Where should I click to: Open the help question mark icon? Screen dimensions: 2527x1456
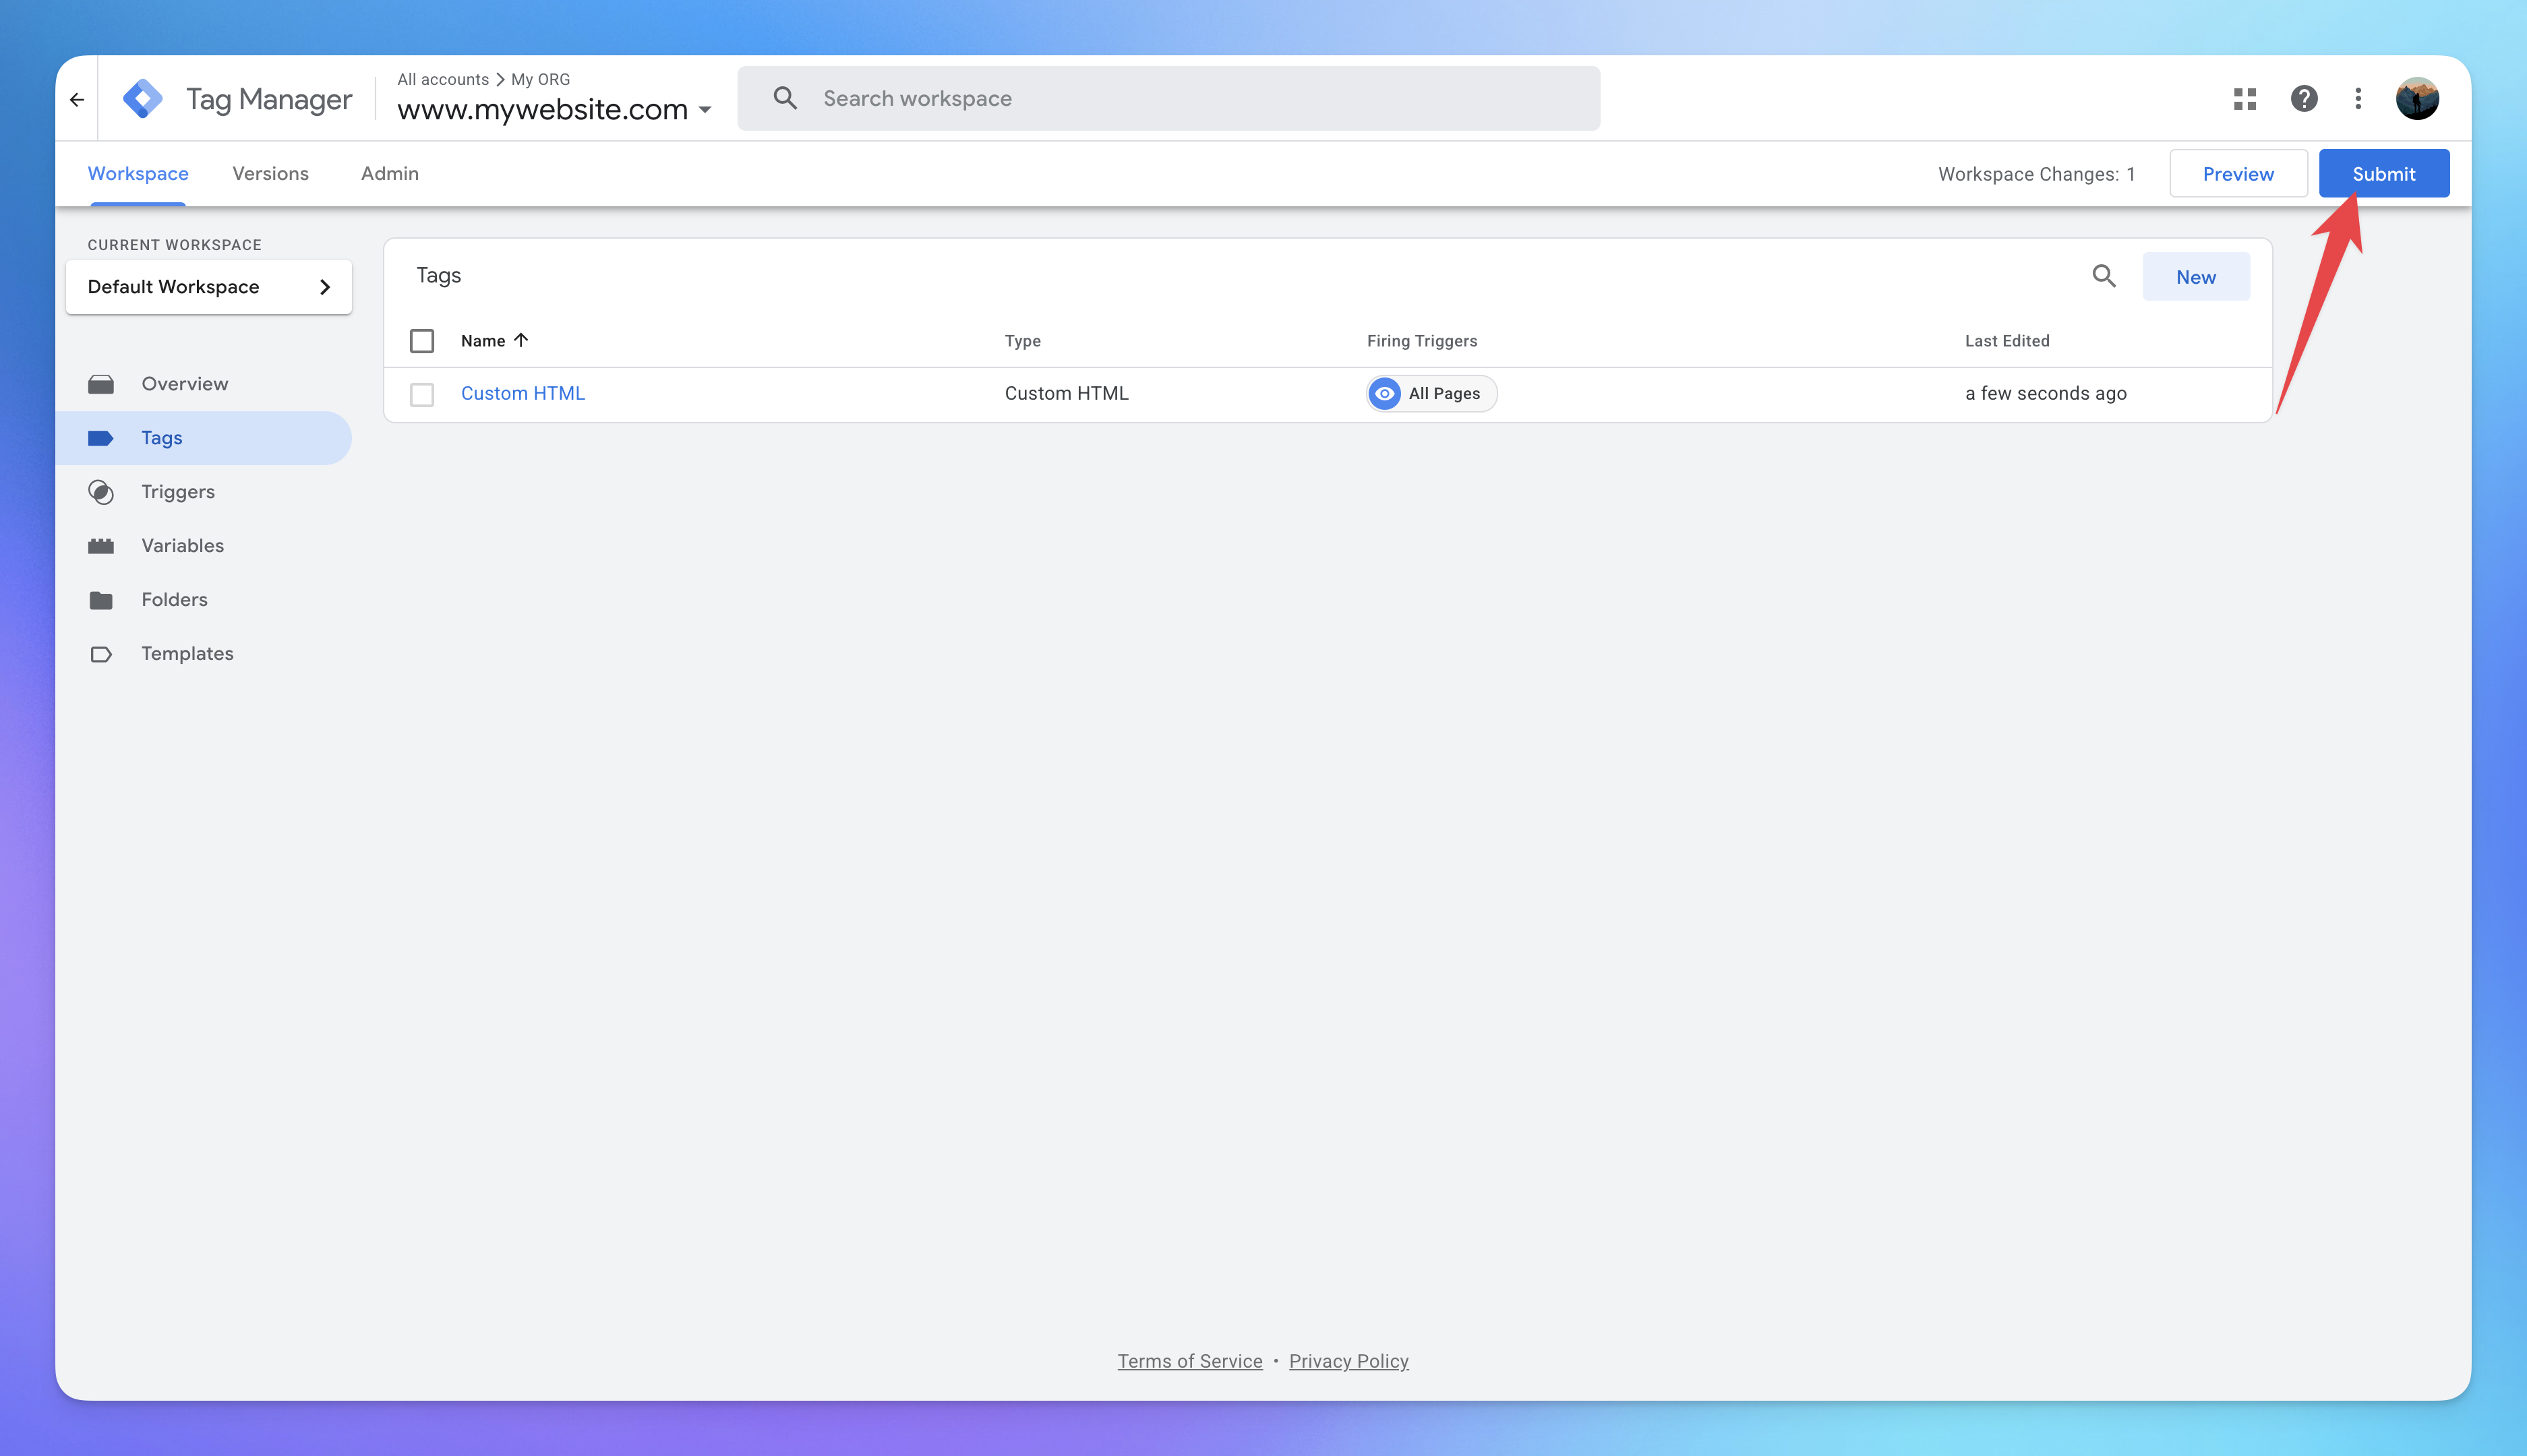click(x=2304, y=99)
